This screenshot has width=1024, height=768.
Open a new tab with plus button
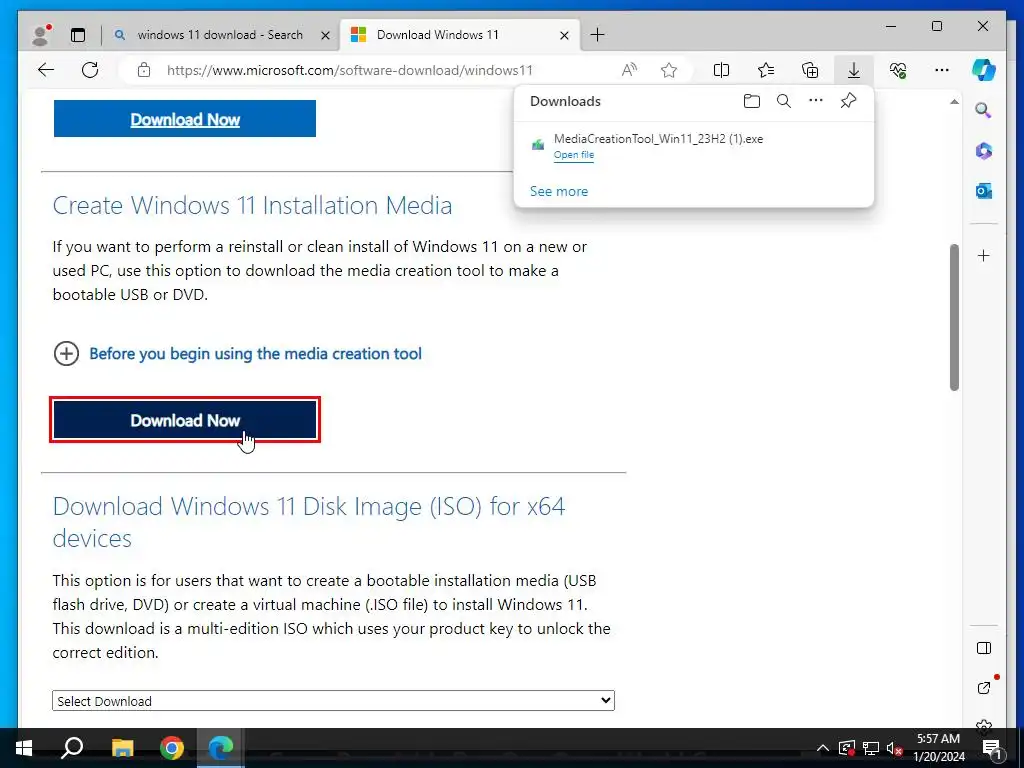[597, 35]
